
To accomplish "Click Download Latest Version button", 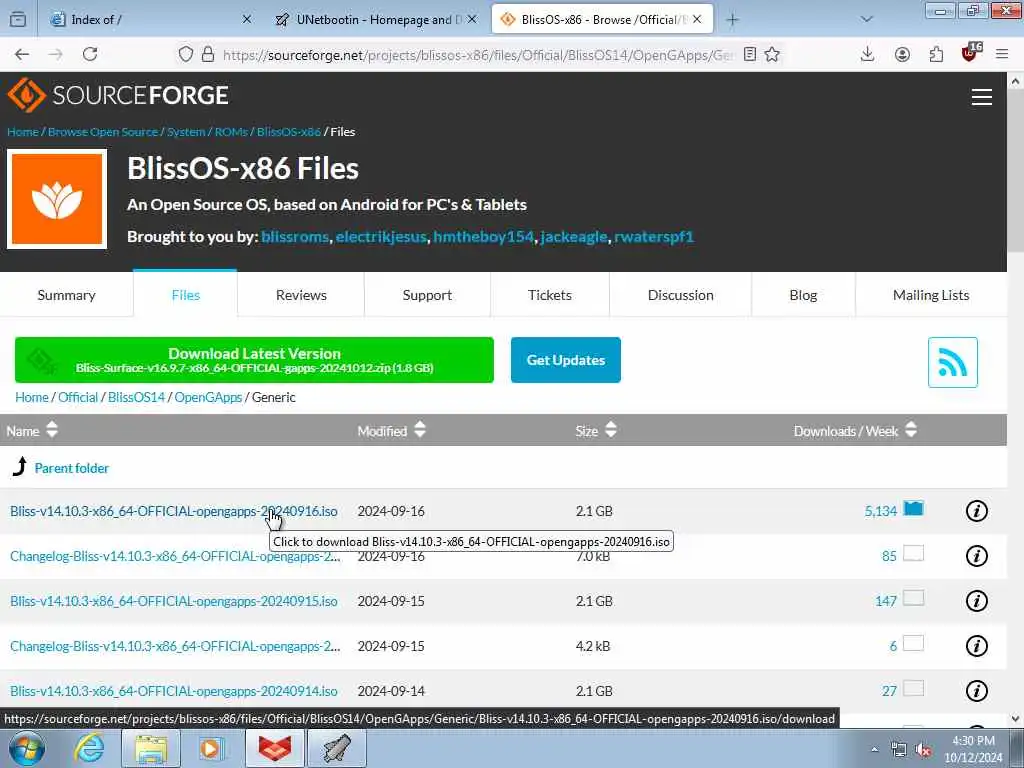I will pyautogui.click(x=254, y=360).
